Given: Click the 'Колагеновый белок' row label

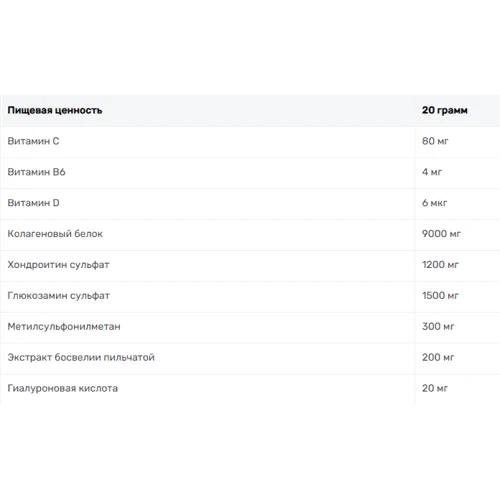Looking at the screenshot, I should coord(55,234).
